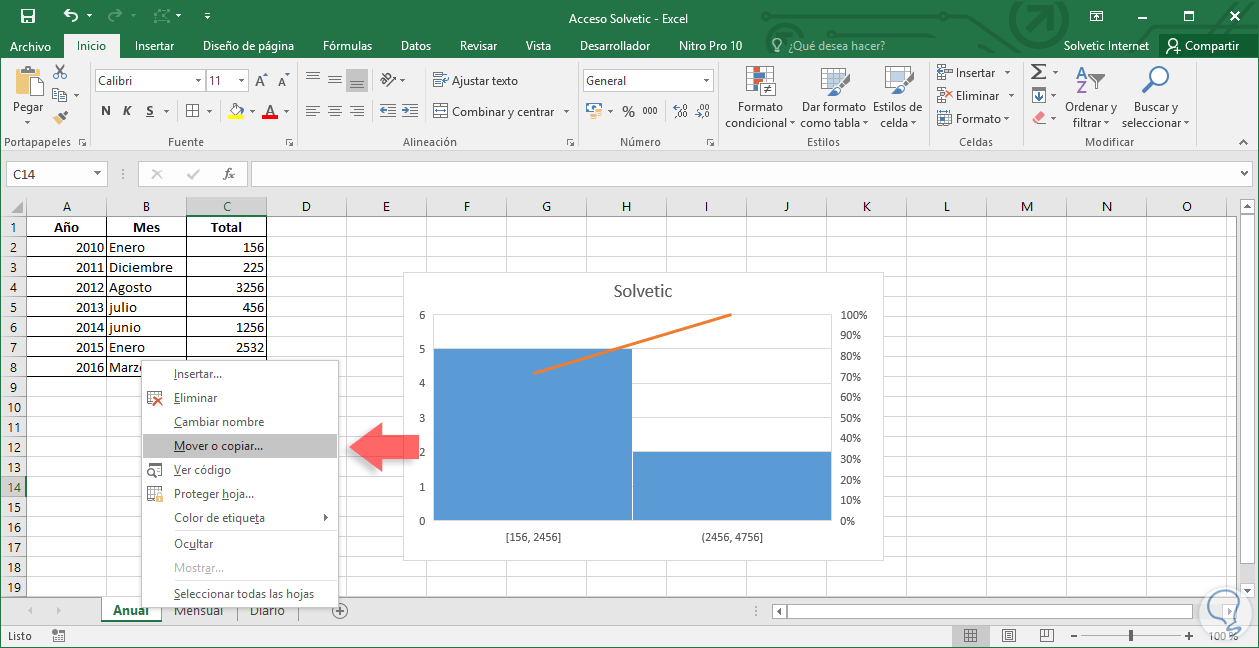Click the AutoSum sigma icon
This screenshot has height=648, width=1259.
(x=1039, y=72)
